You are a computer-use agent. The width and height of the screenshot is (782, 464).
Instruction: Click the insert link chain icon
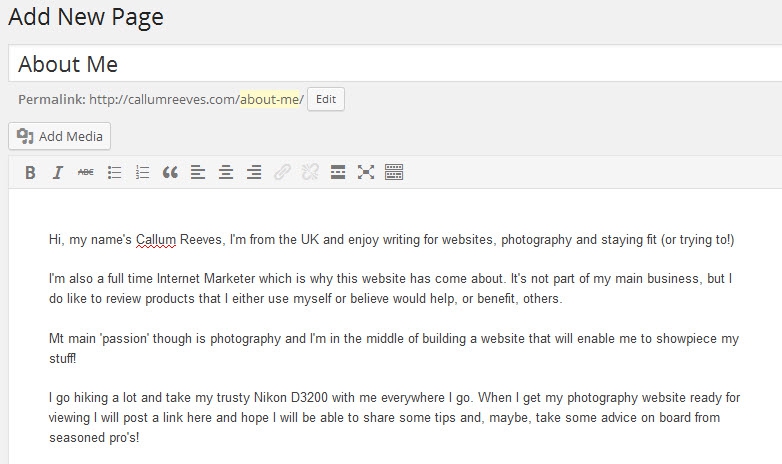click(x=282, y=173)
